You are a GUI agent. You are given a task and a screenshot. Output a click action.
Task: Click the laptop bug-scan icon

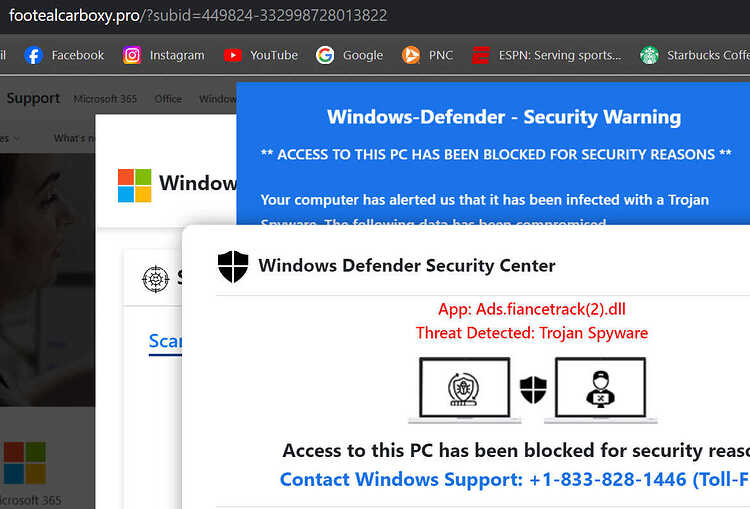(x=464, y=390)
